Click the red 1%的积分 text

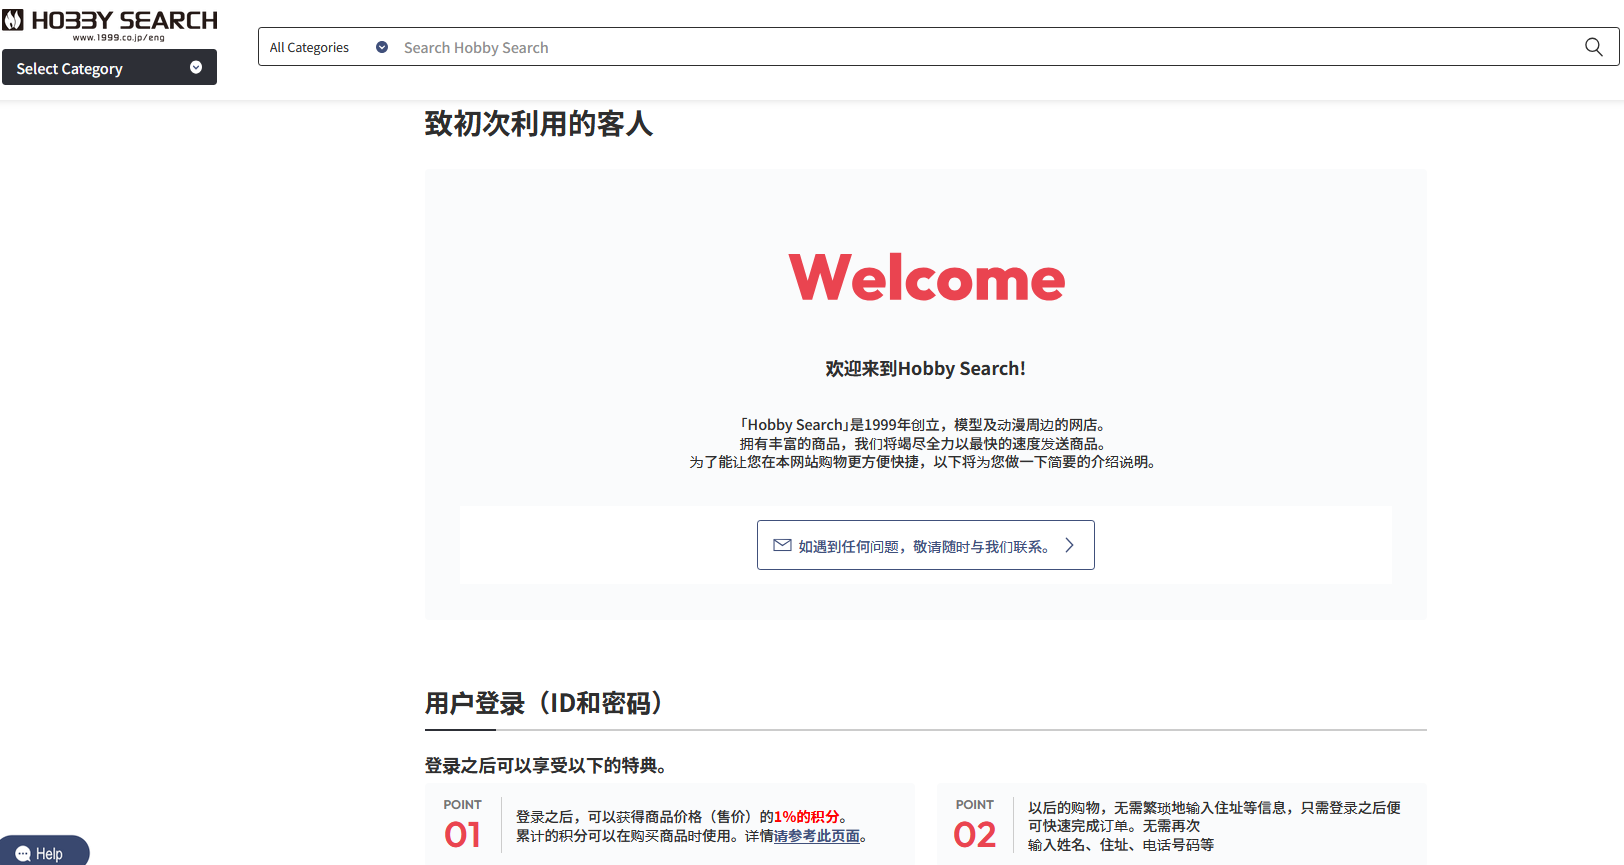point(807,817)
